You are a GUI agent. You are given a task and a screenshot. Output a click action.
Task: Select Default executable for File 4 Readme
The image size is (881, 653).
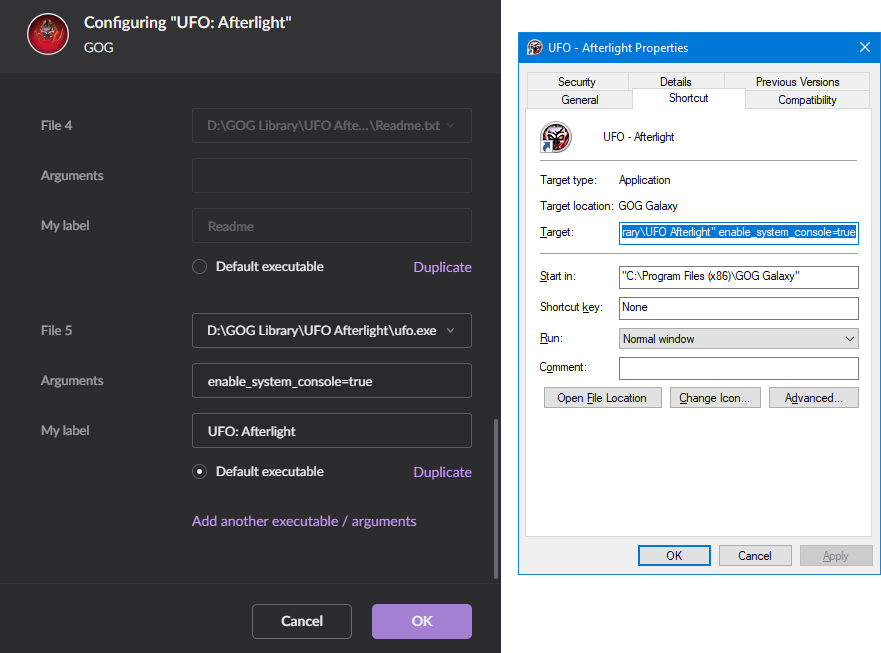click(199, 266)
